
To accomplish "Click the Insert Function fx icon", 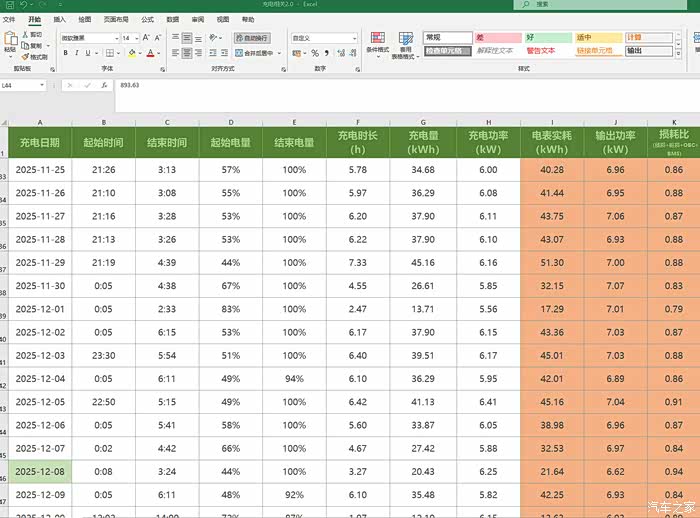I will 104,86.
